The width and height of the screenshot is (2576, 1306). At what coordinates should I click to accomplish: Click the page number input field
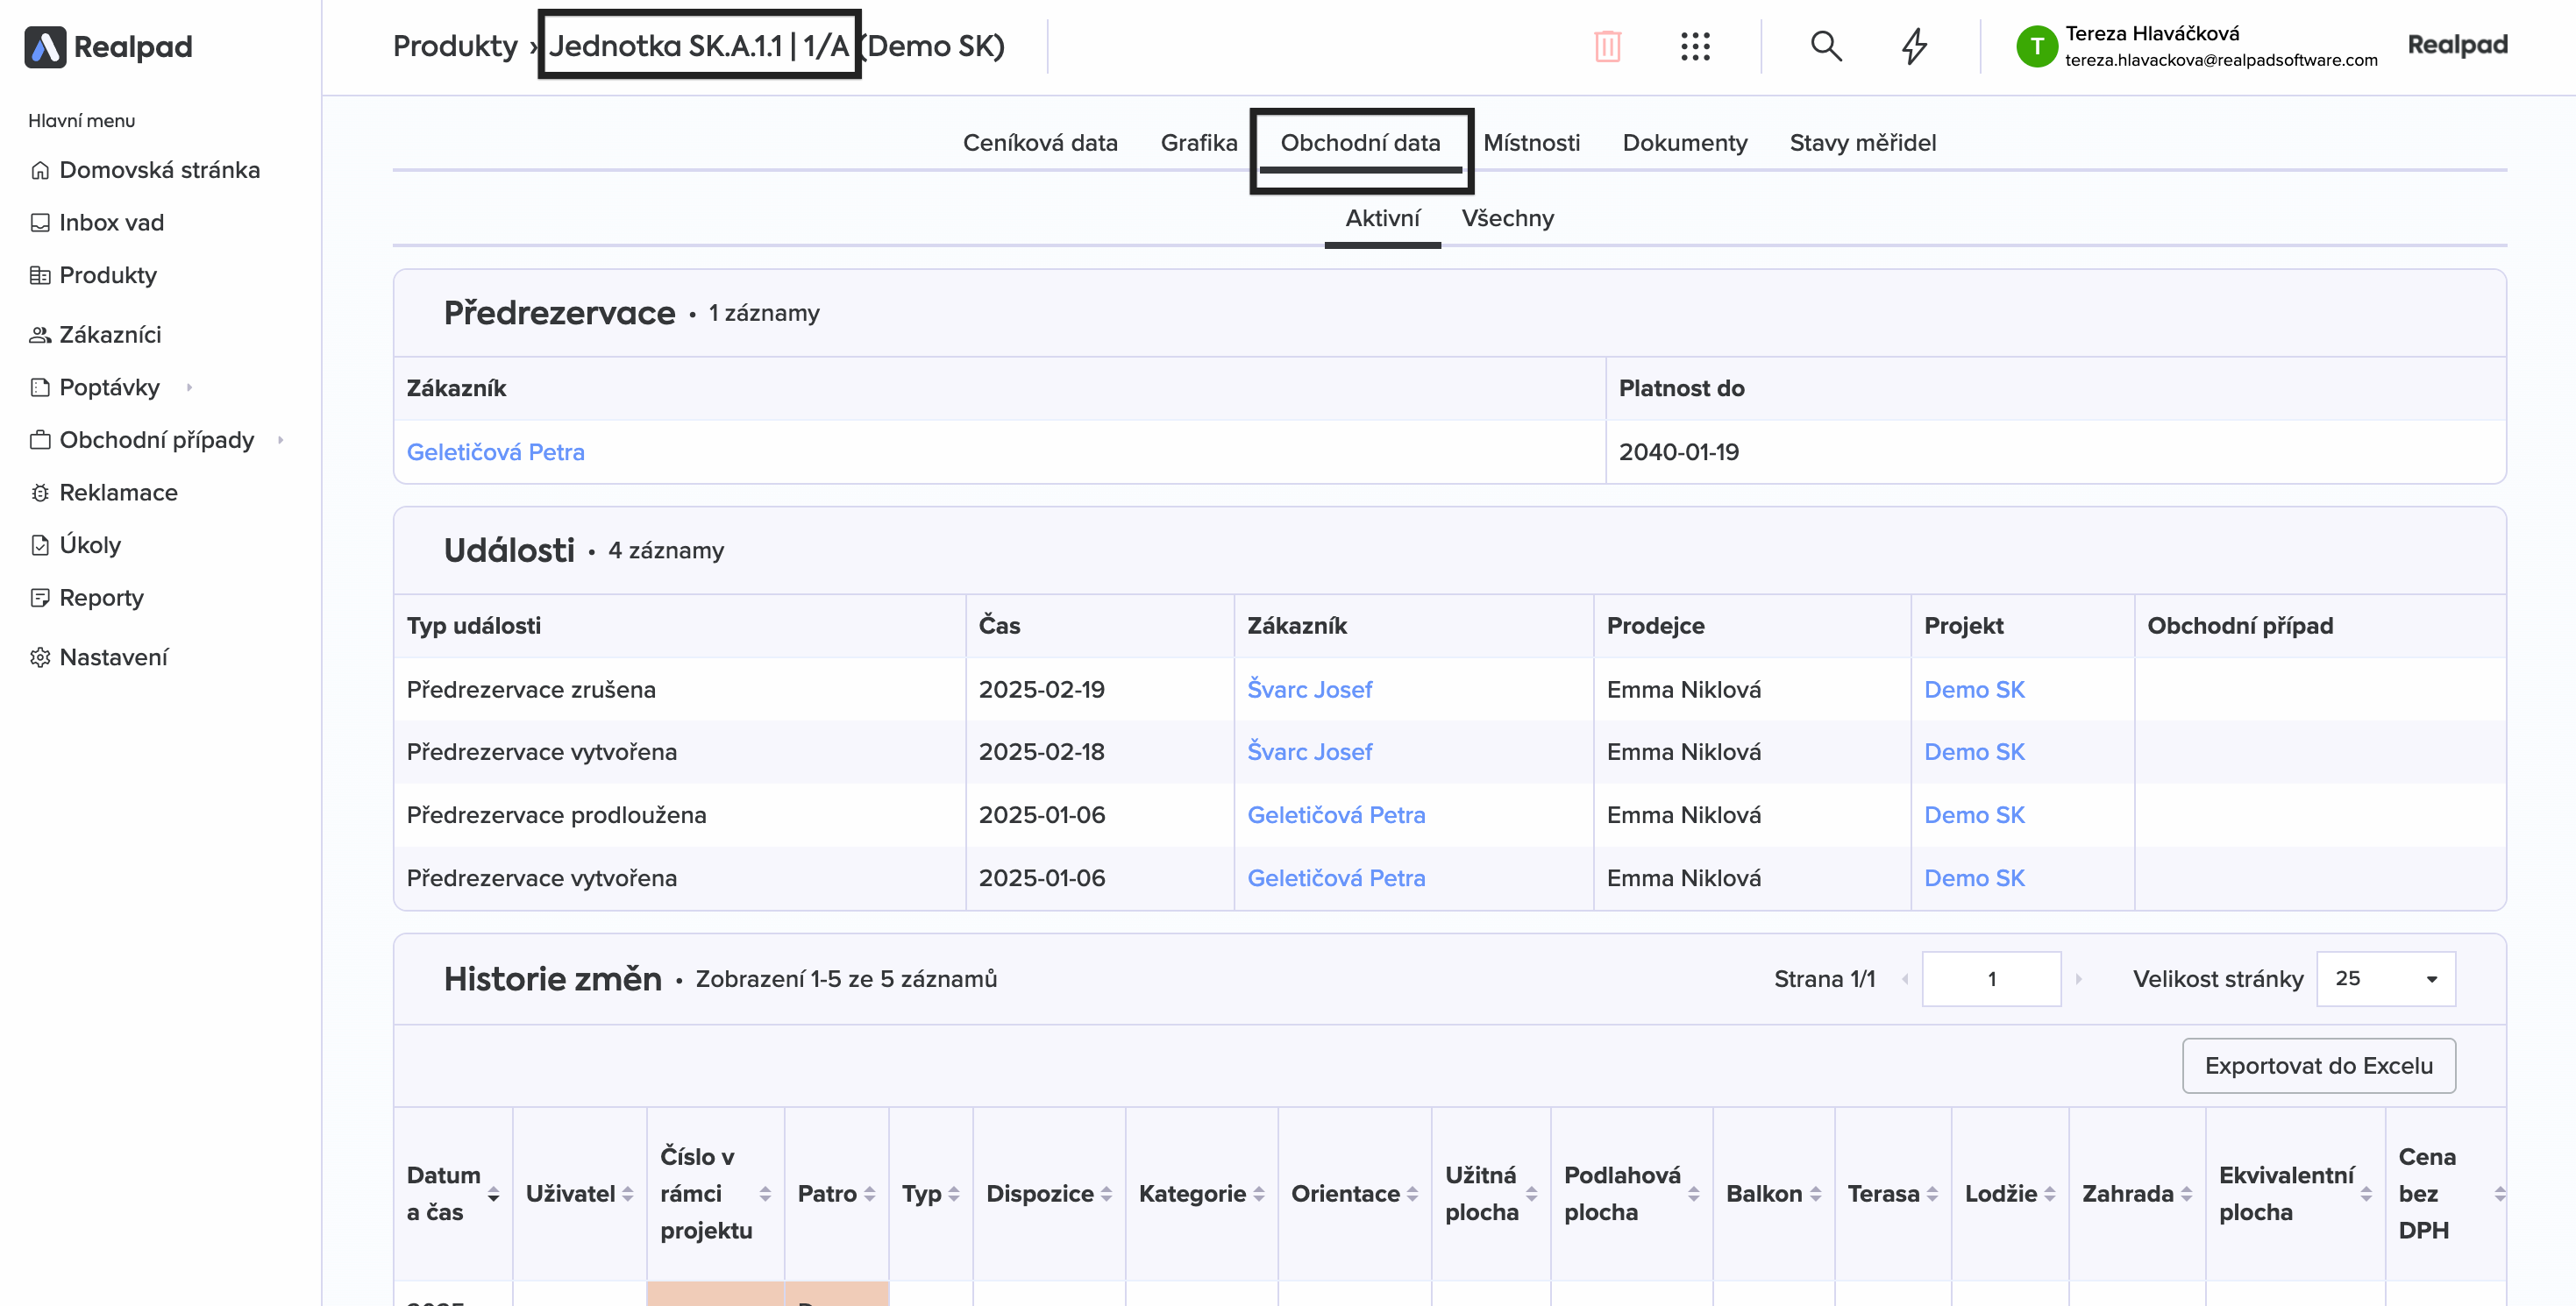click(1990, 979)
